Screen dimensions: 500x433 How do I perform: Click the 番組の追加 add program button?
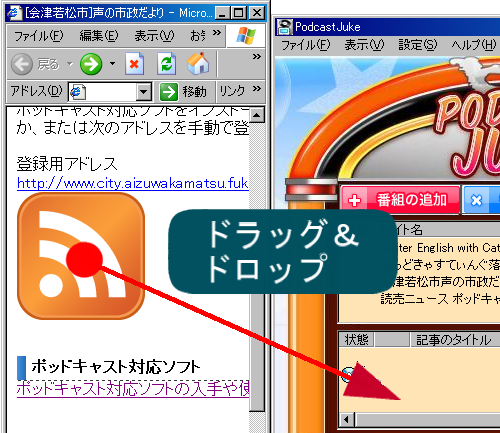(401, 200)
